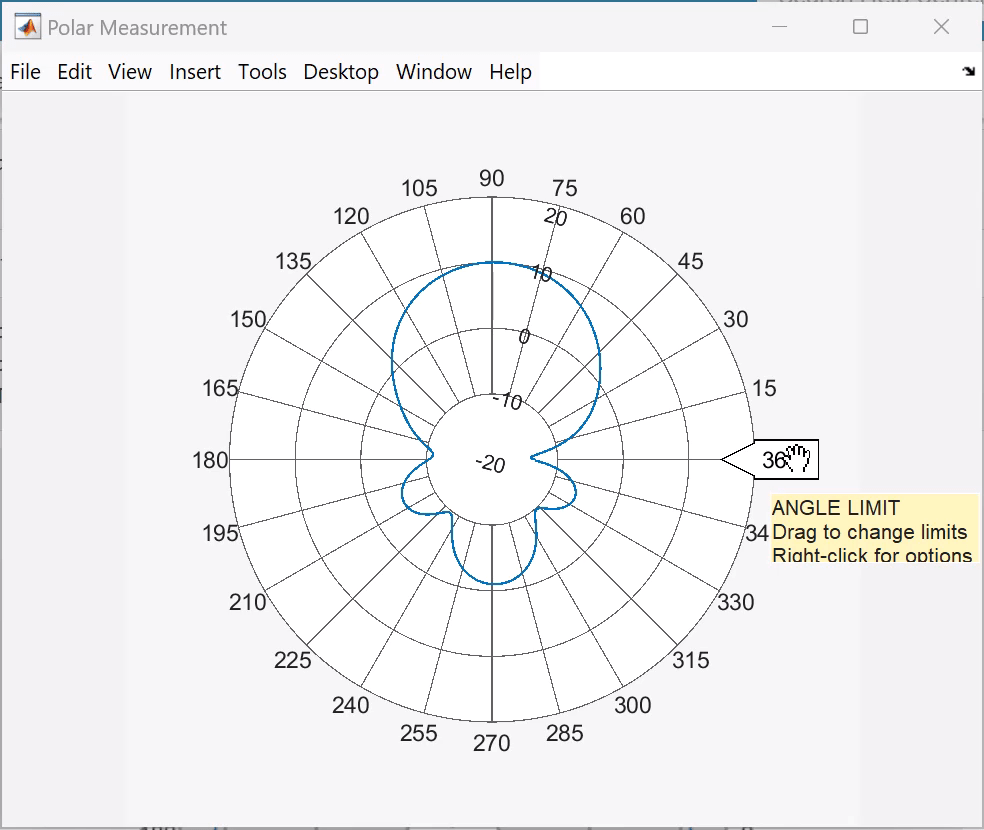Open the Window menu
984x830 pixels.
pos(433,72)
